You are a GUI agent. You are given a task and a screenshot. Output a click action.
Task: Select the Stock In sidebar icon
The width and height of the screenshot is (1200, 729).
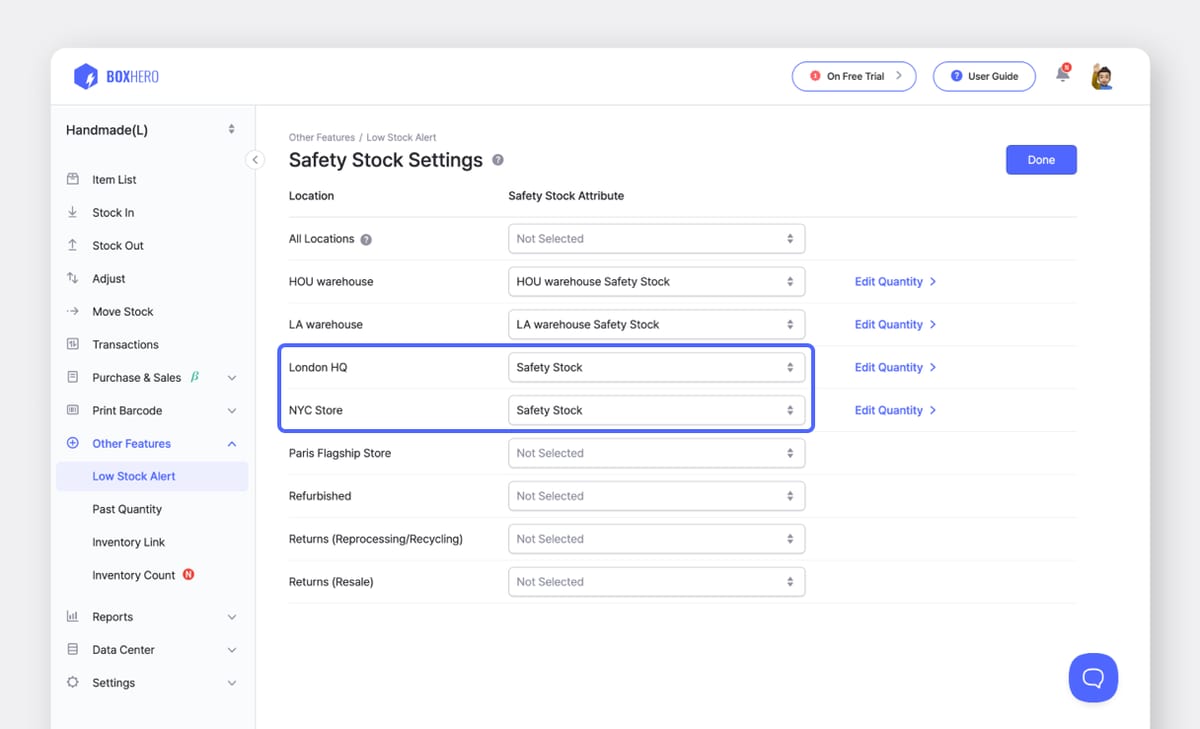tap(71, 212)
